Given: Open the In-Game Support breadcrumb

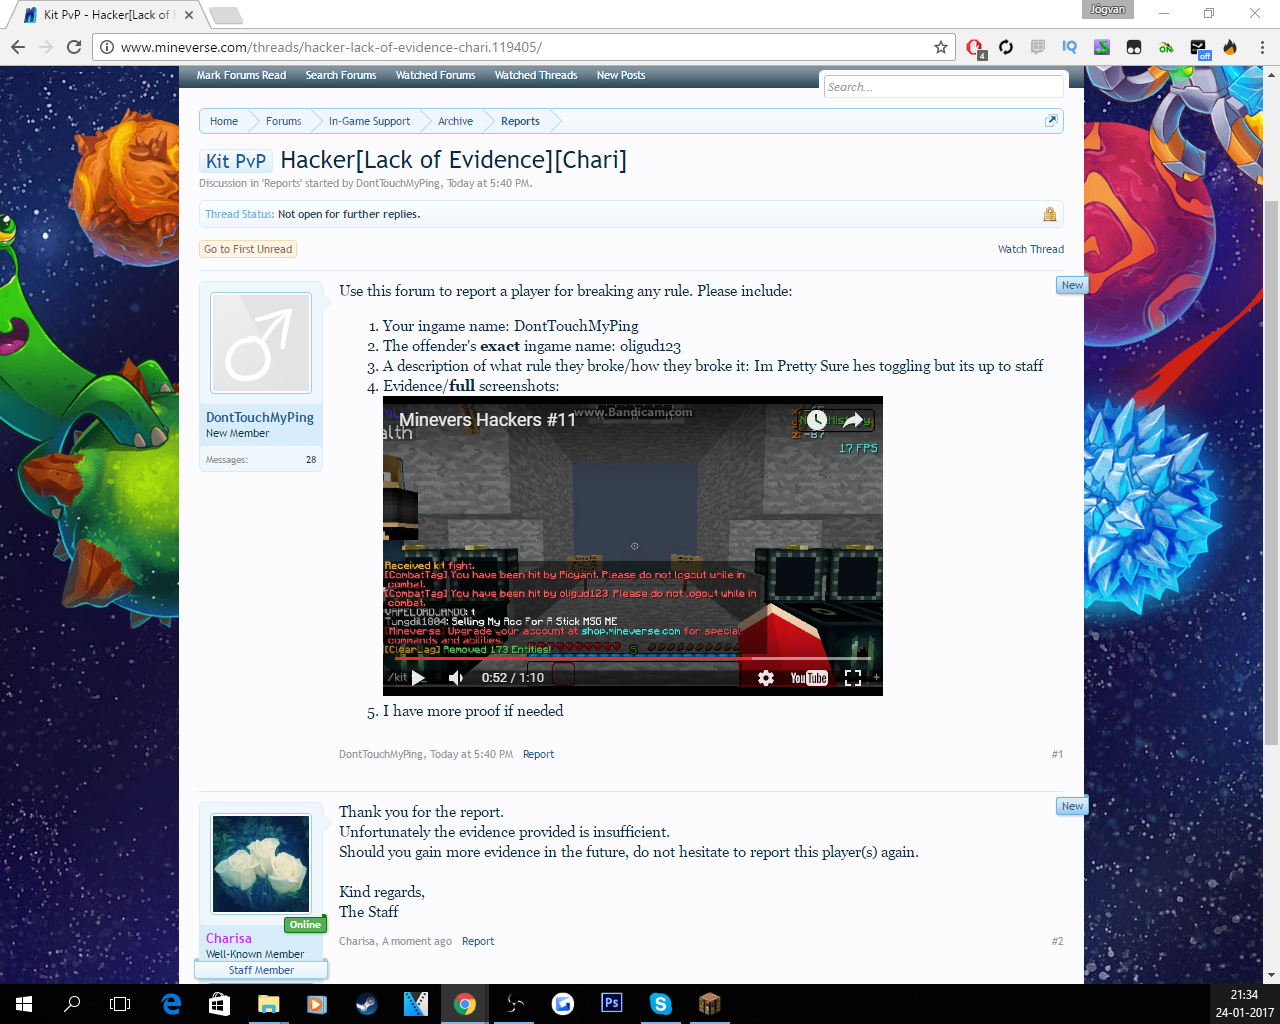Looking at the screenshot, I should click(369, 121).
